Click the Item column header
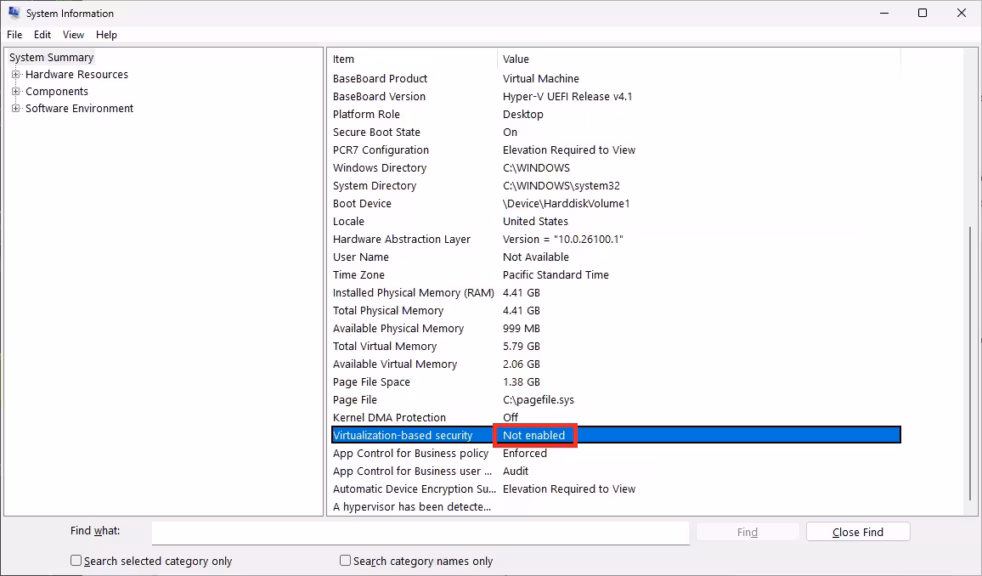 click(412, 58)
